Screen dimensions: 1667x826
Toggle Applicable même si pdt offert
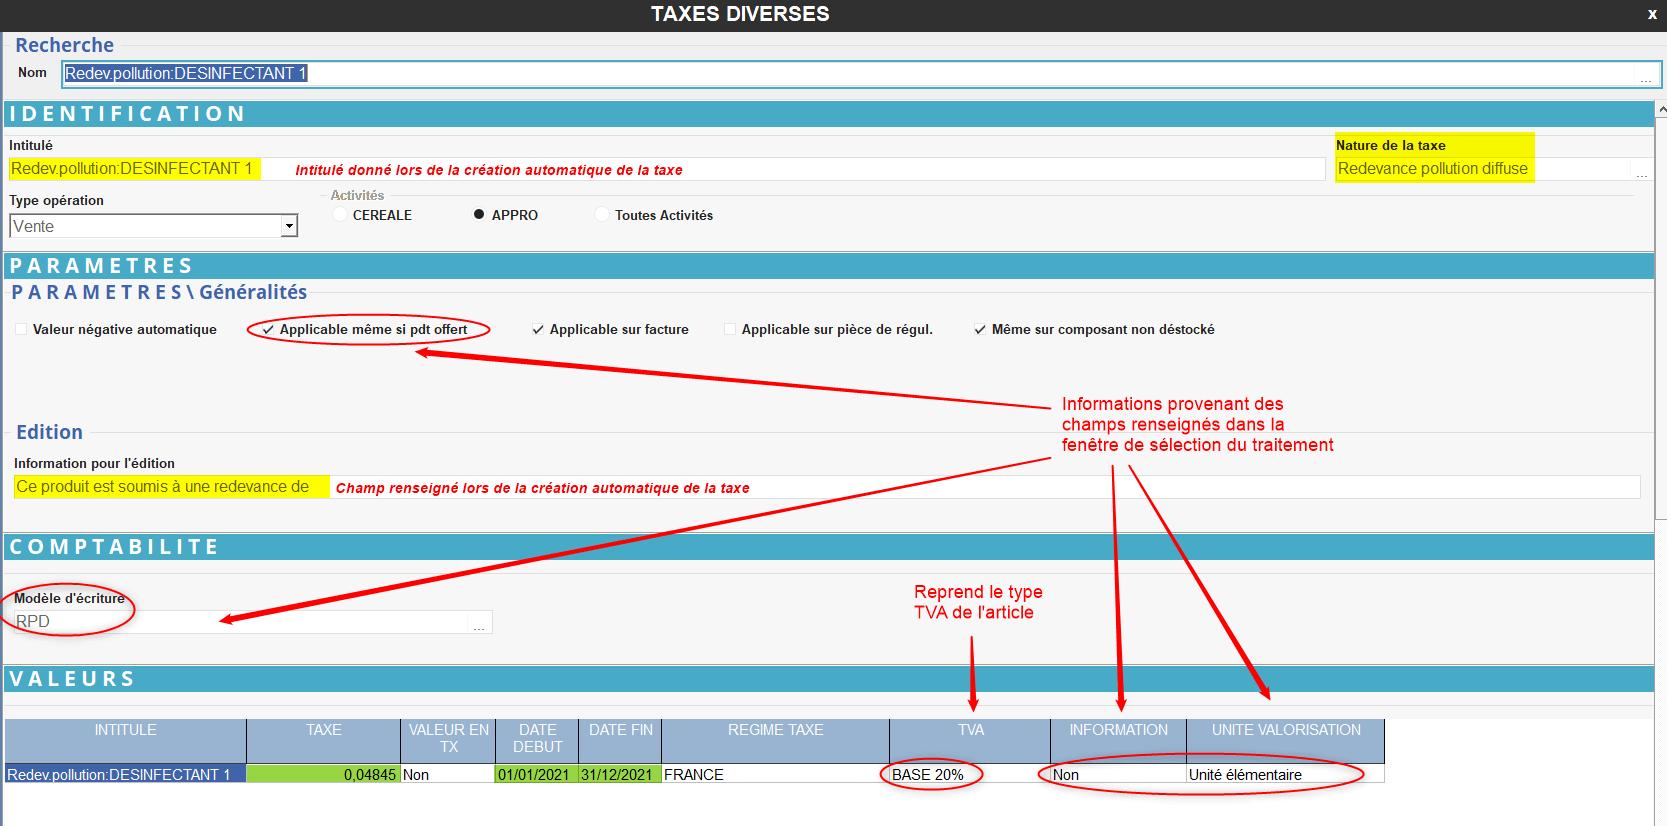268,329
